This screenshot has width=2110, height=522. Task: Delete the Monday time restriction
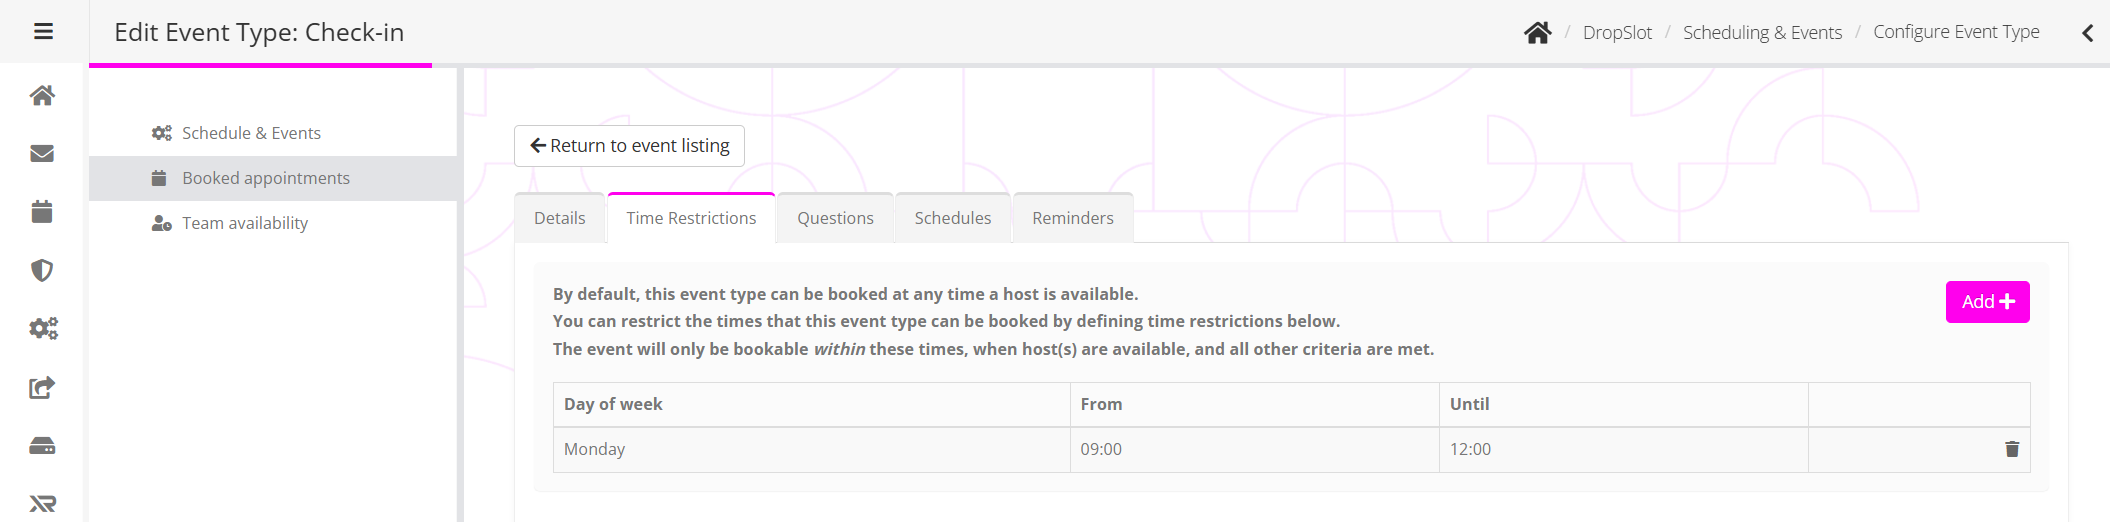click(2012, 450)
